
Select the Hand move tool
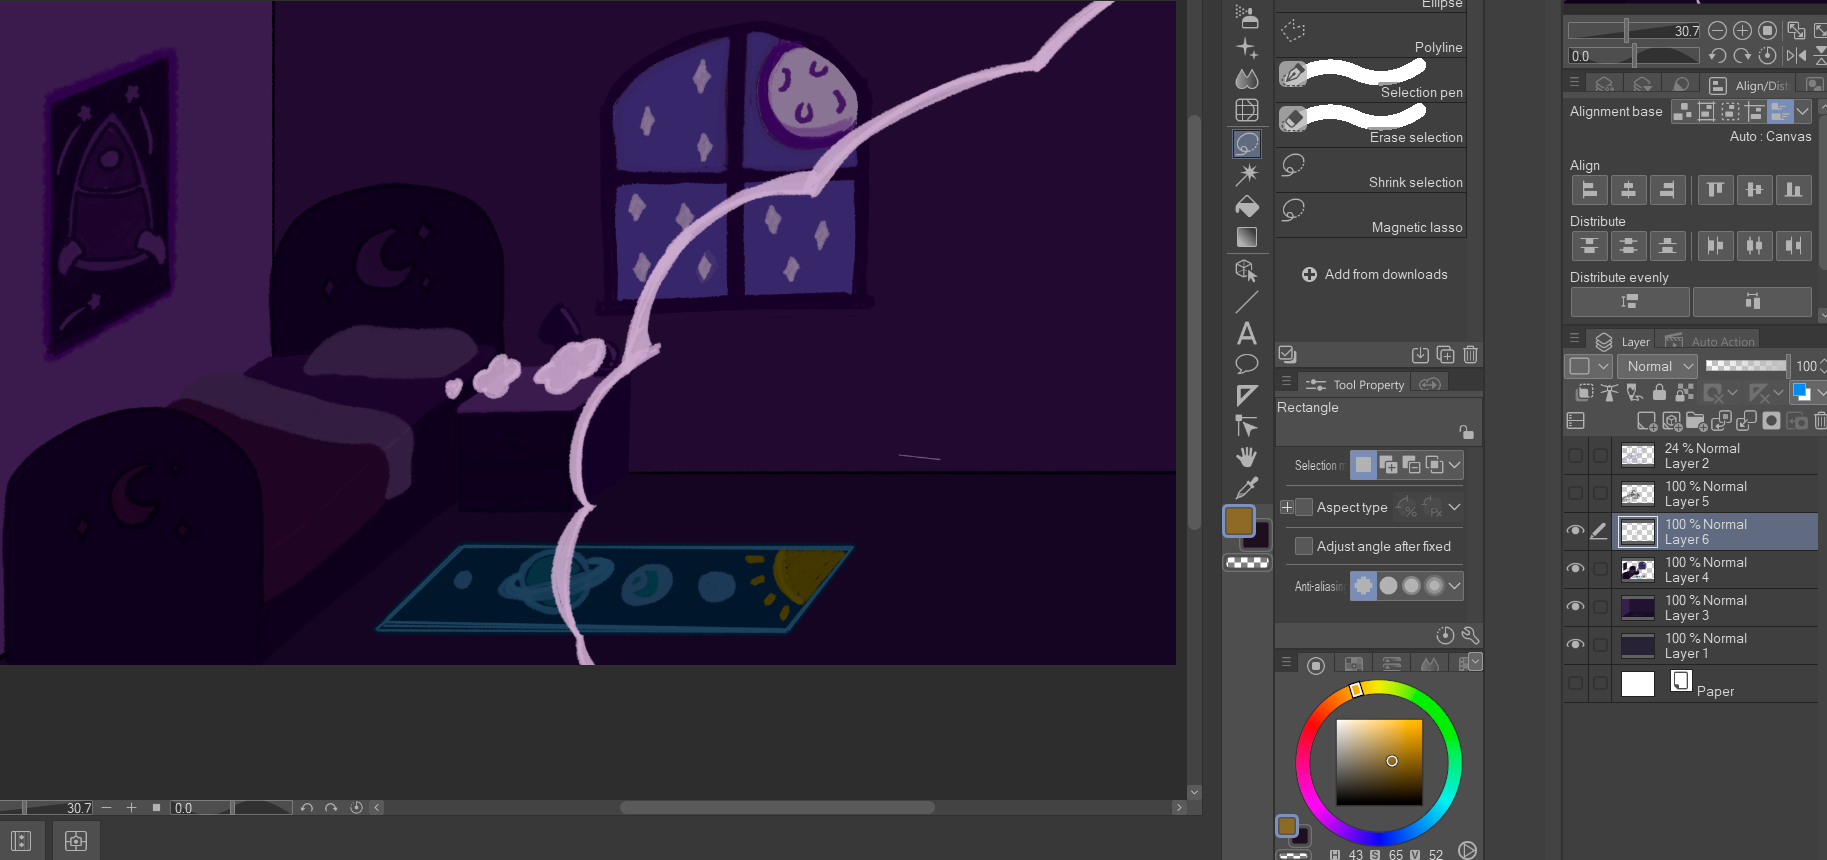pos(1247,457)
